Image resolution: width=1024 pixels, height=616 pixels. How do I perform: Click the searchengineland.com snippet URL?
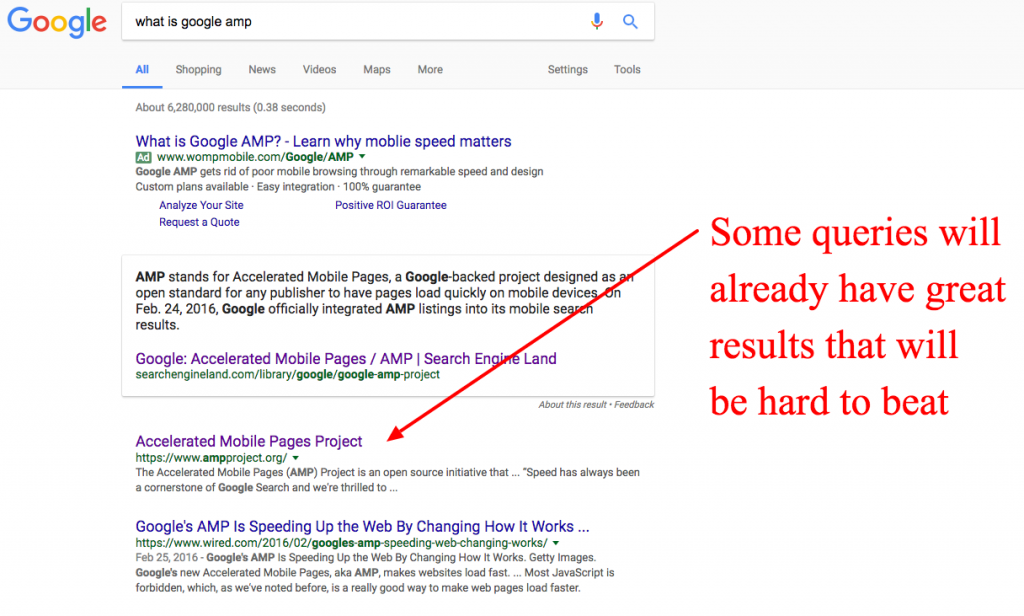tap(287, 375)
